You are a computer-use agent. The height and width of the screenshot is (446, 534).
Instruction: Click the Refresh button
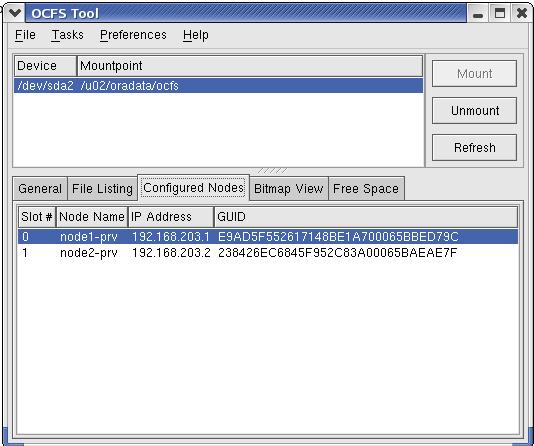(x=474, y=148)
